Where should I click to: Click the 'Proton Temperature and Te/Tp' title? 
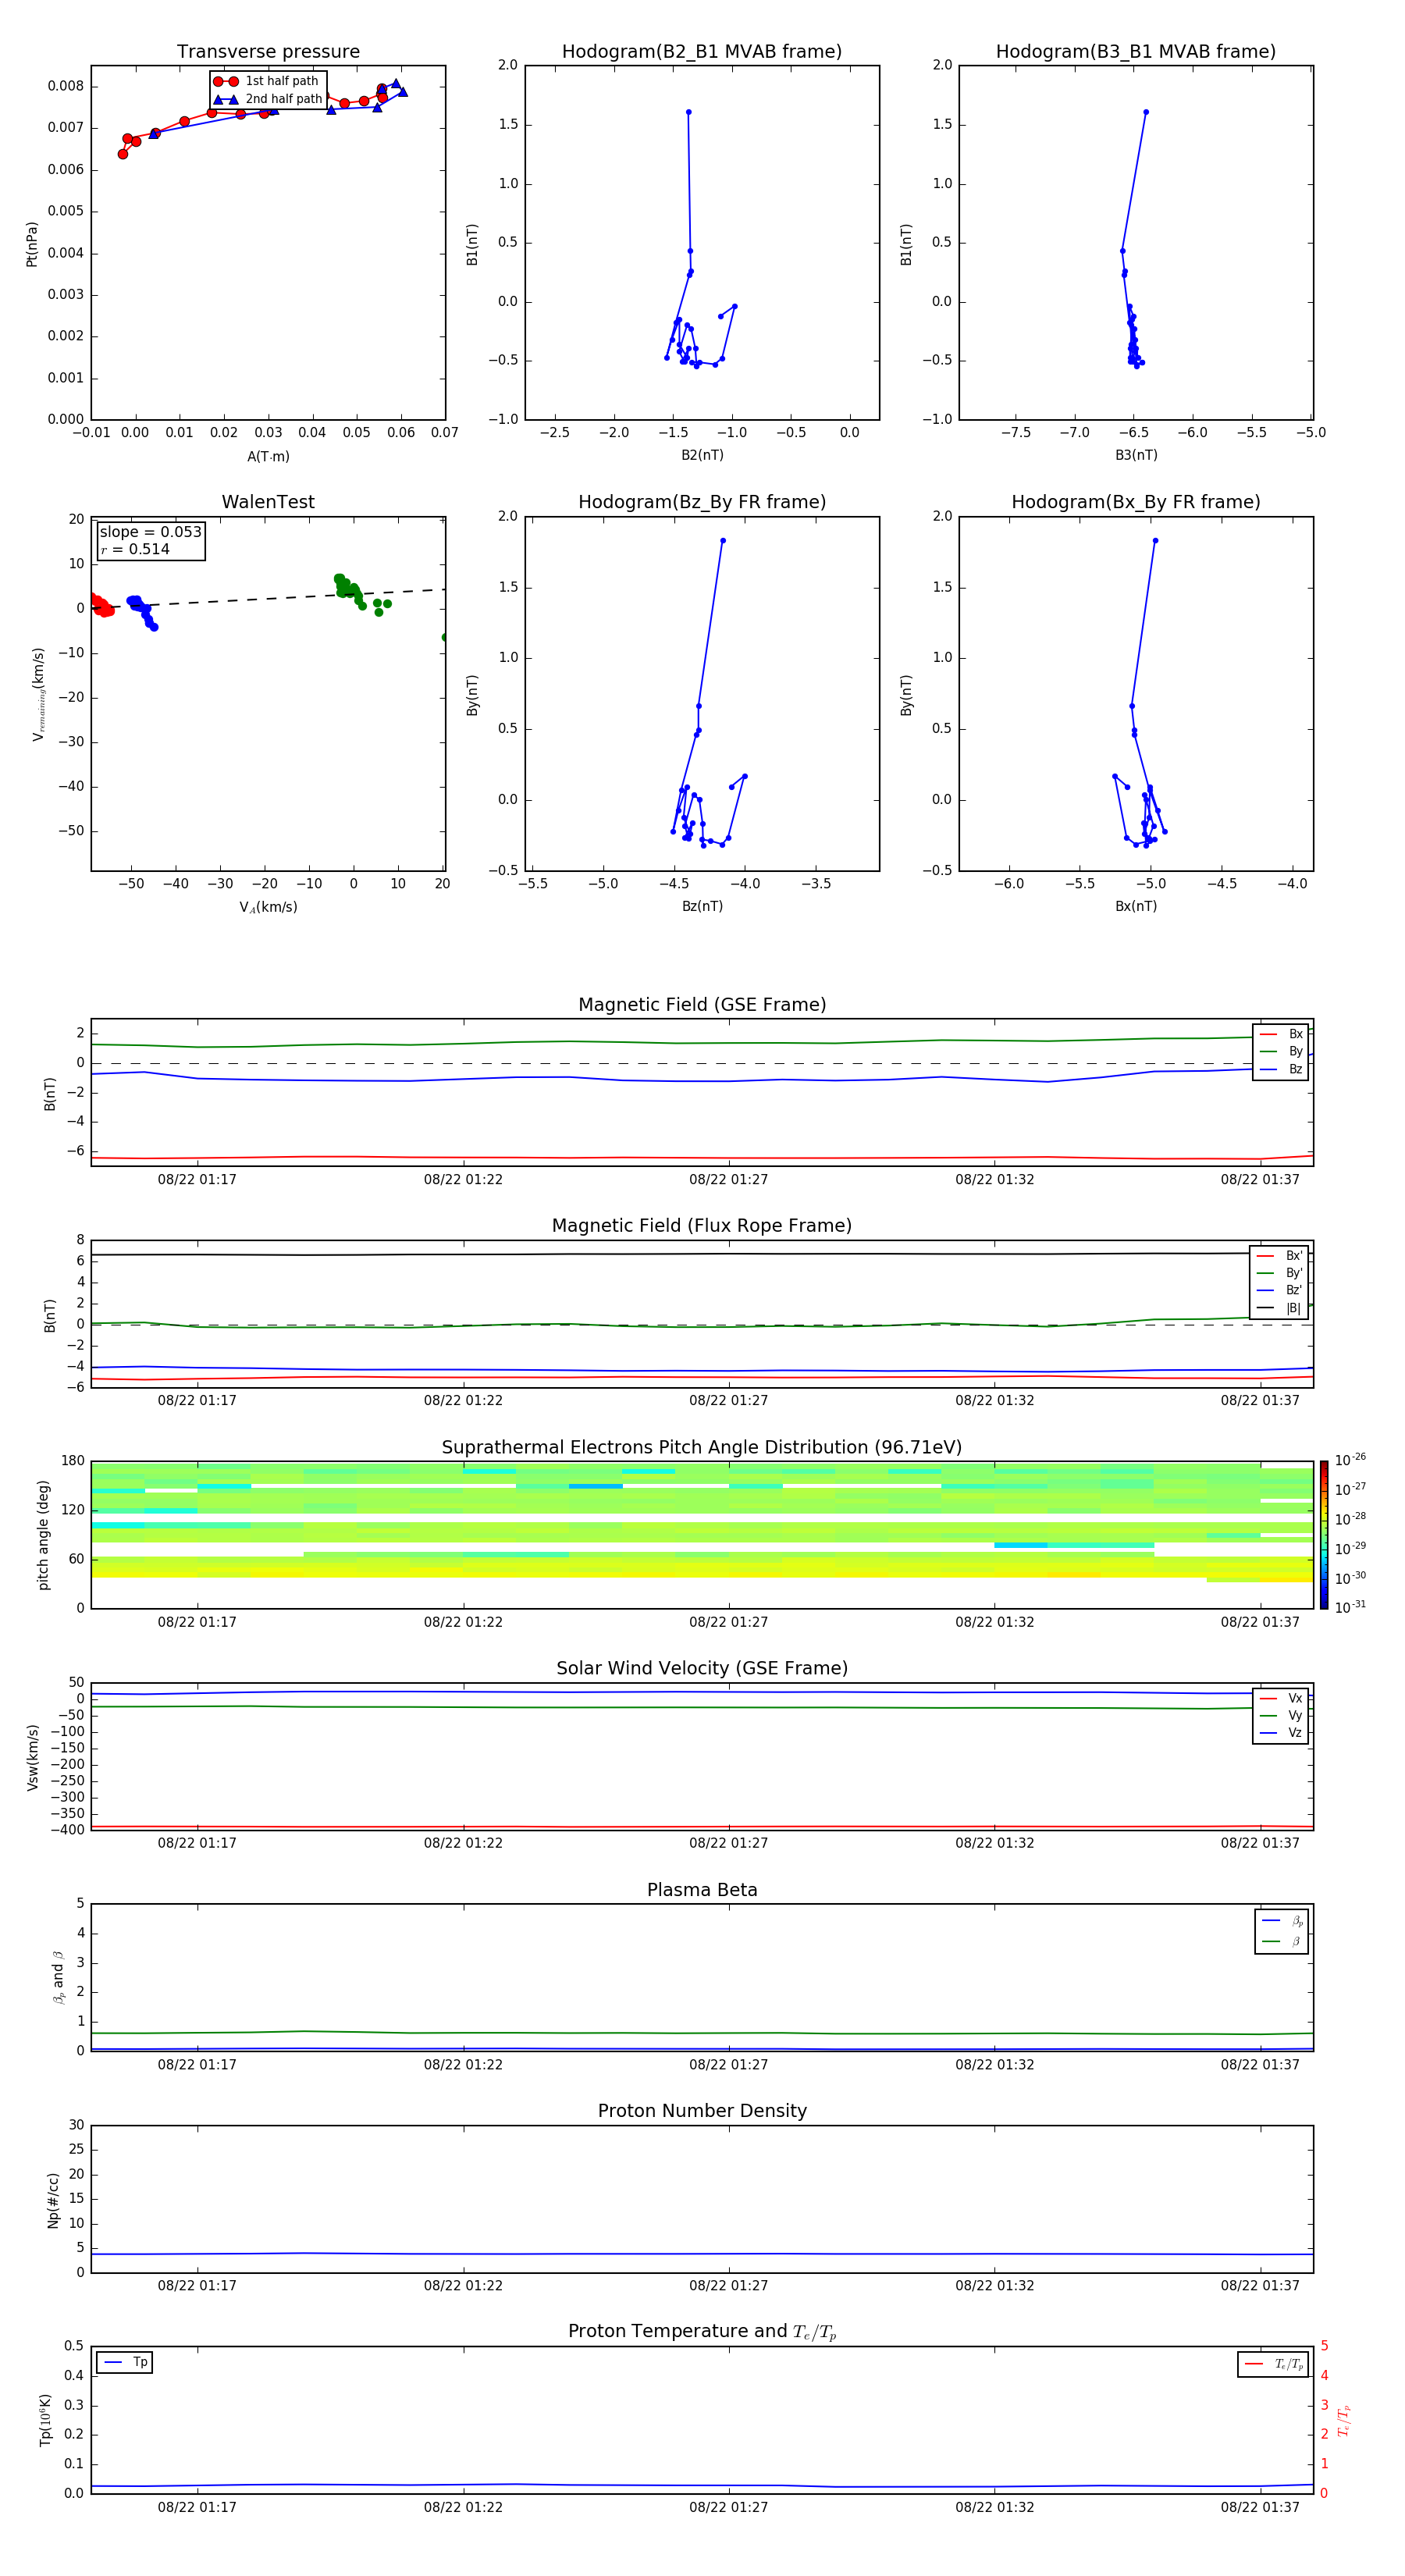(702, 2332)
